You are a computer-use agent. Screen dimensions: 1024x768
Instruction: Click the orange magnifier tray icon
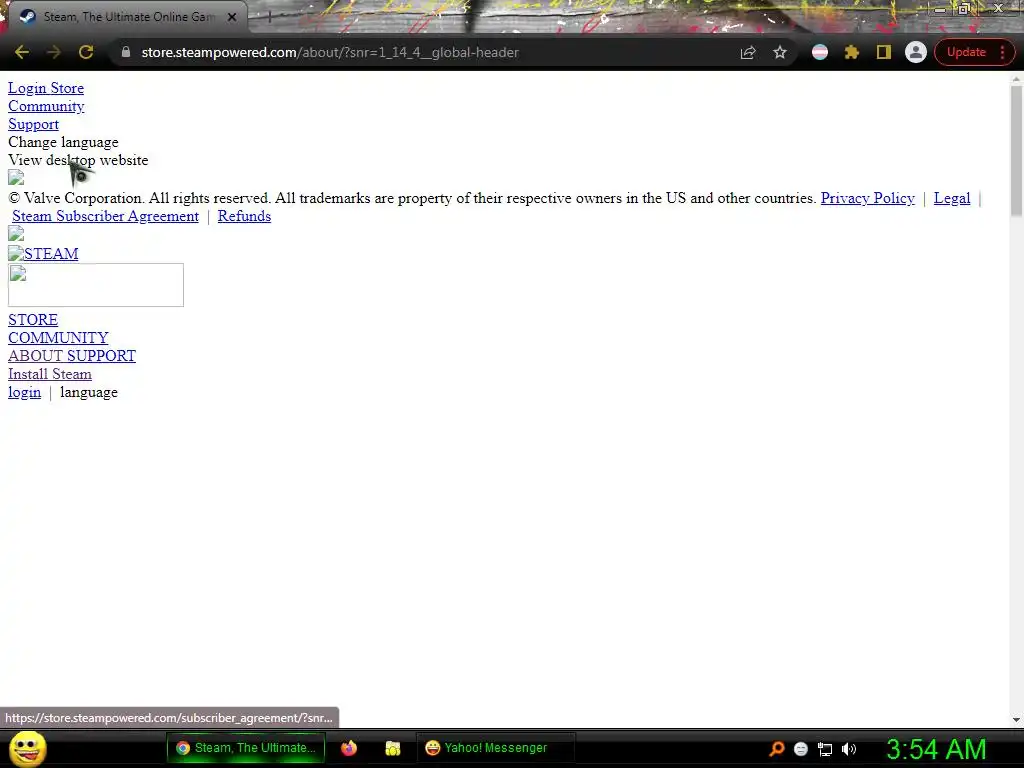pyautogui.click(x=776, y=749)
